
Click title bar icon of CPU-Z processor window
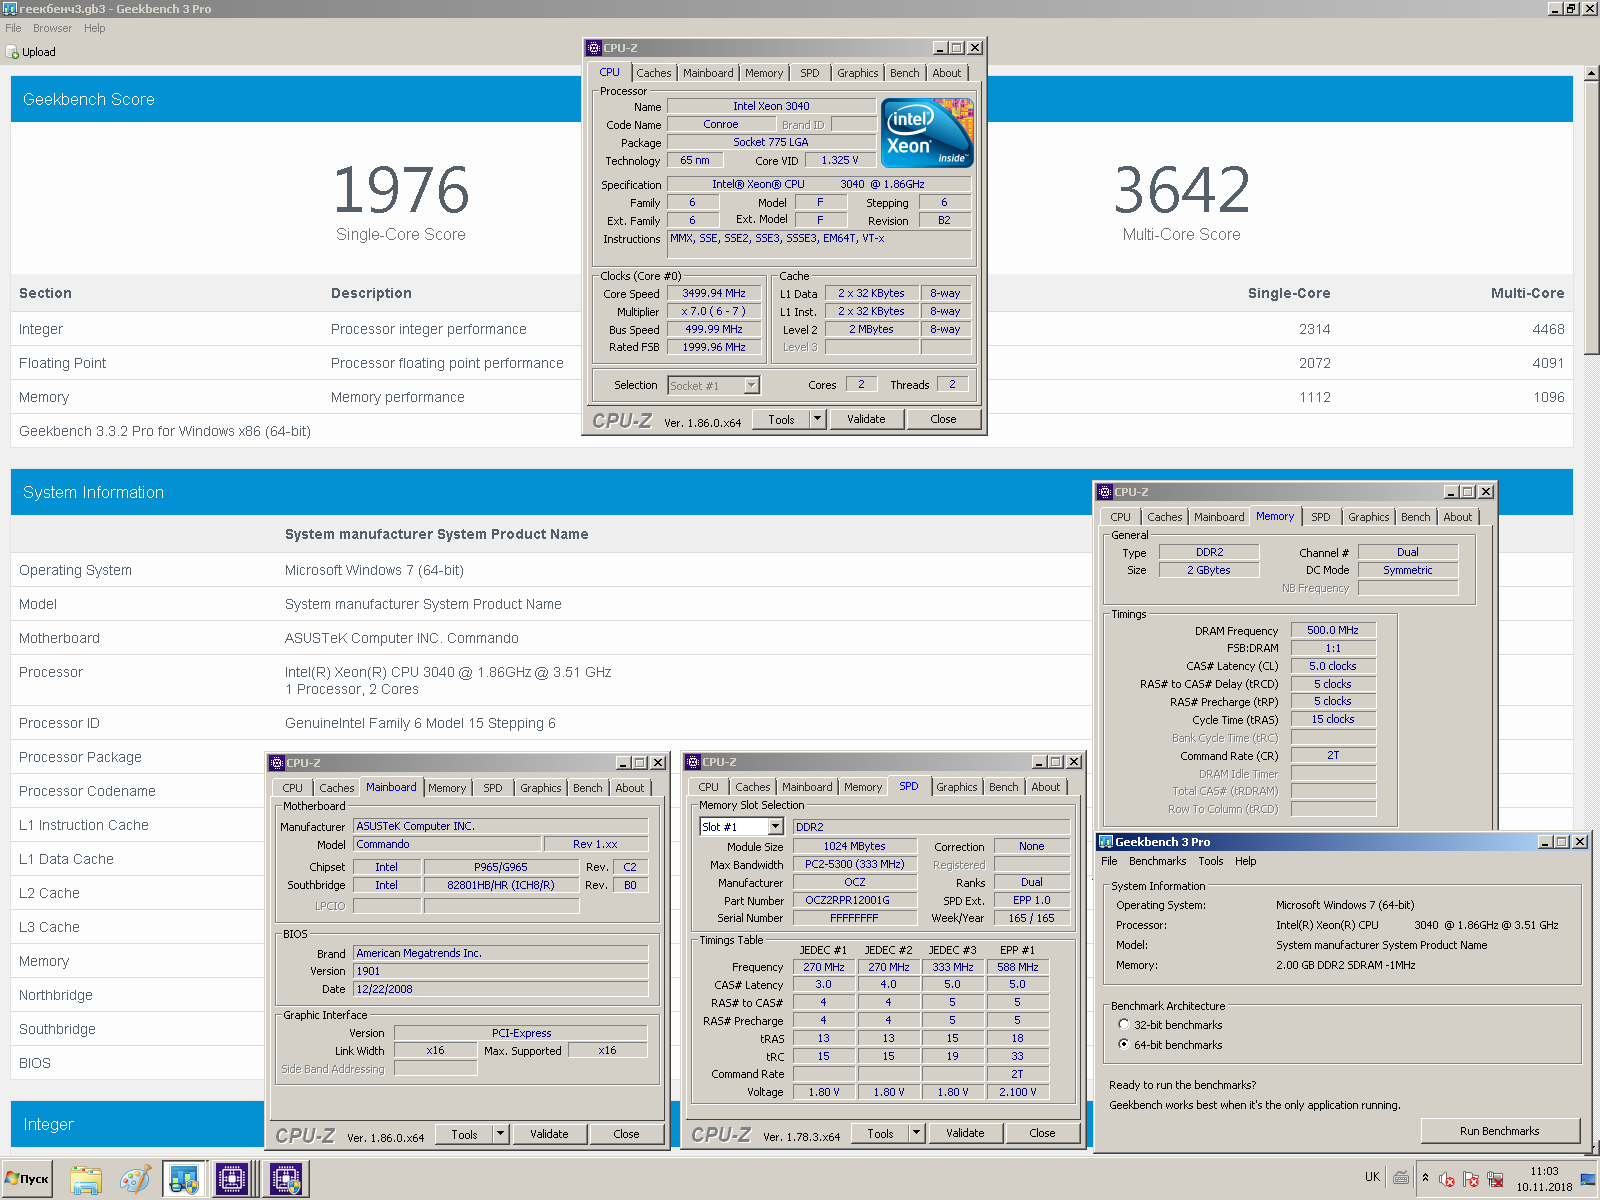[x=594, y=48]
